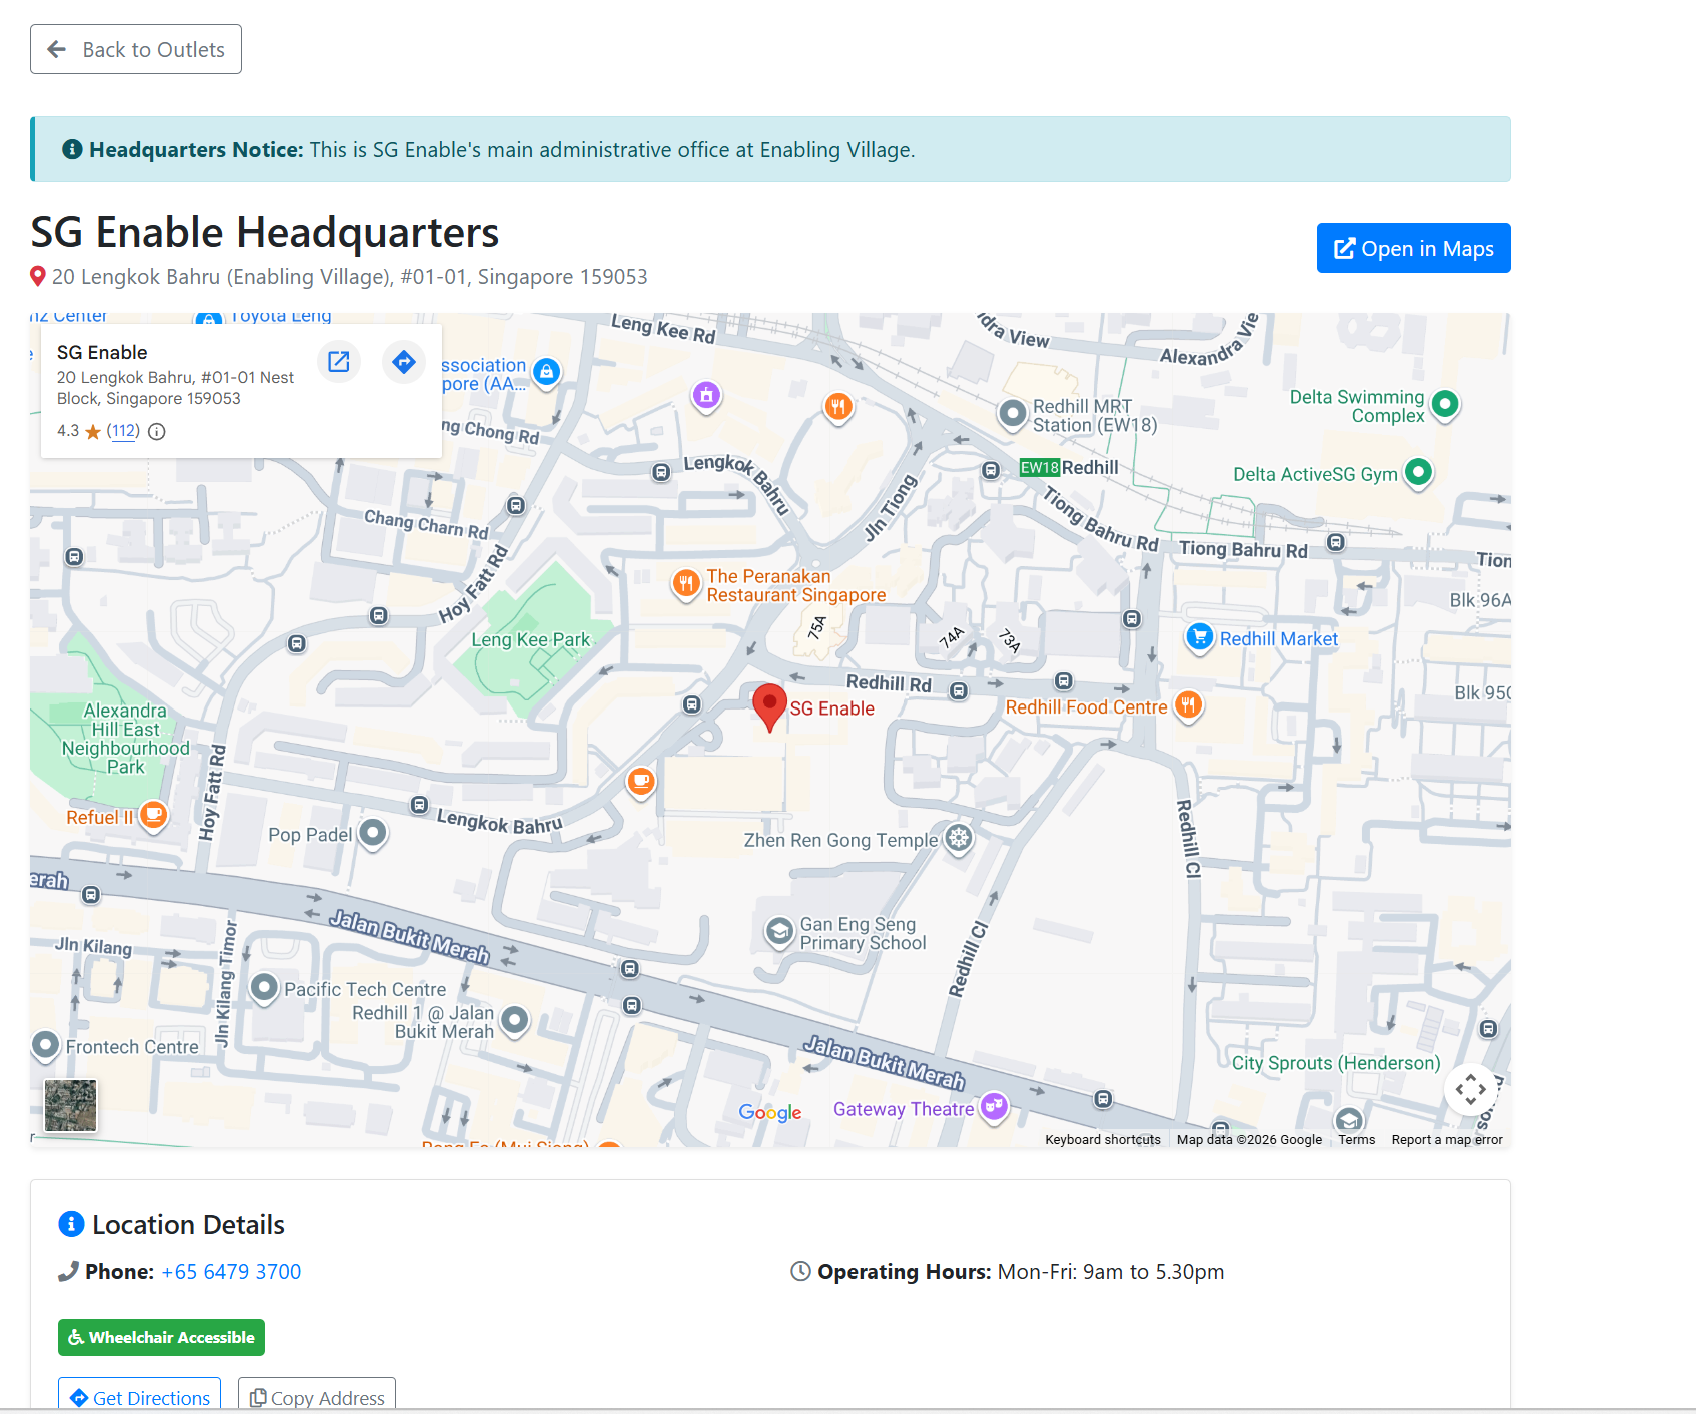Click Report a map error
This screenshot has width=1696, height=1414.
coord(1447,1140)
